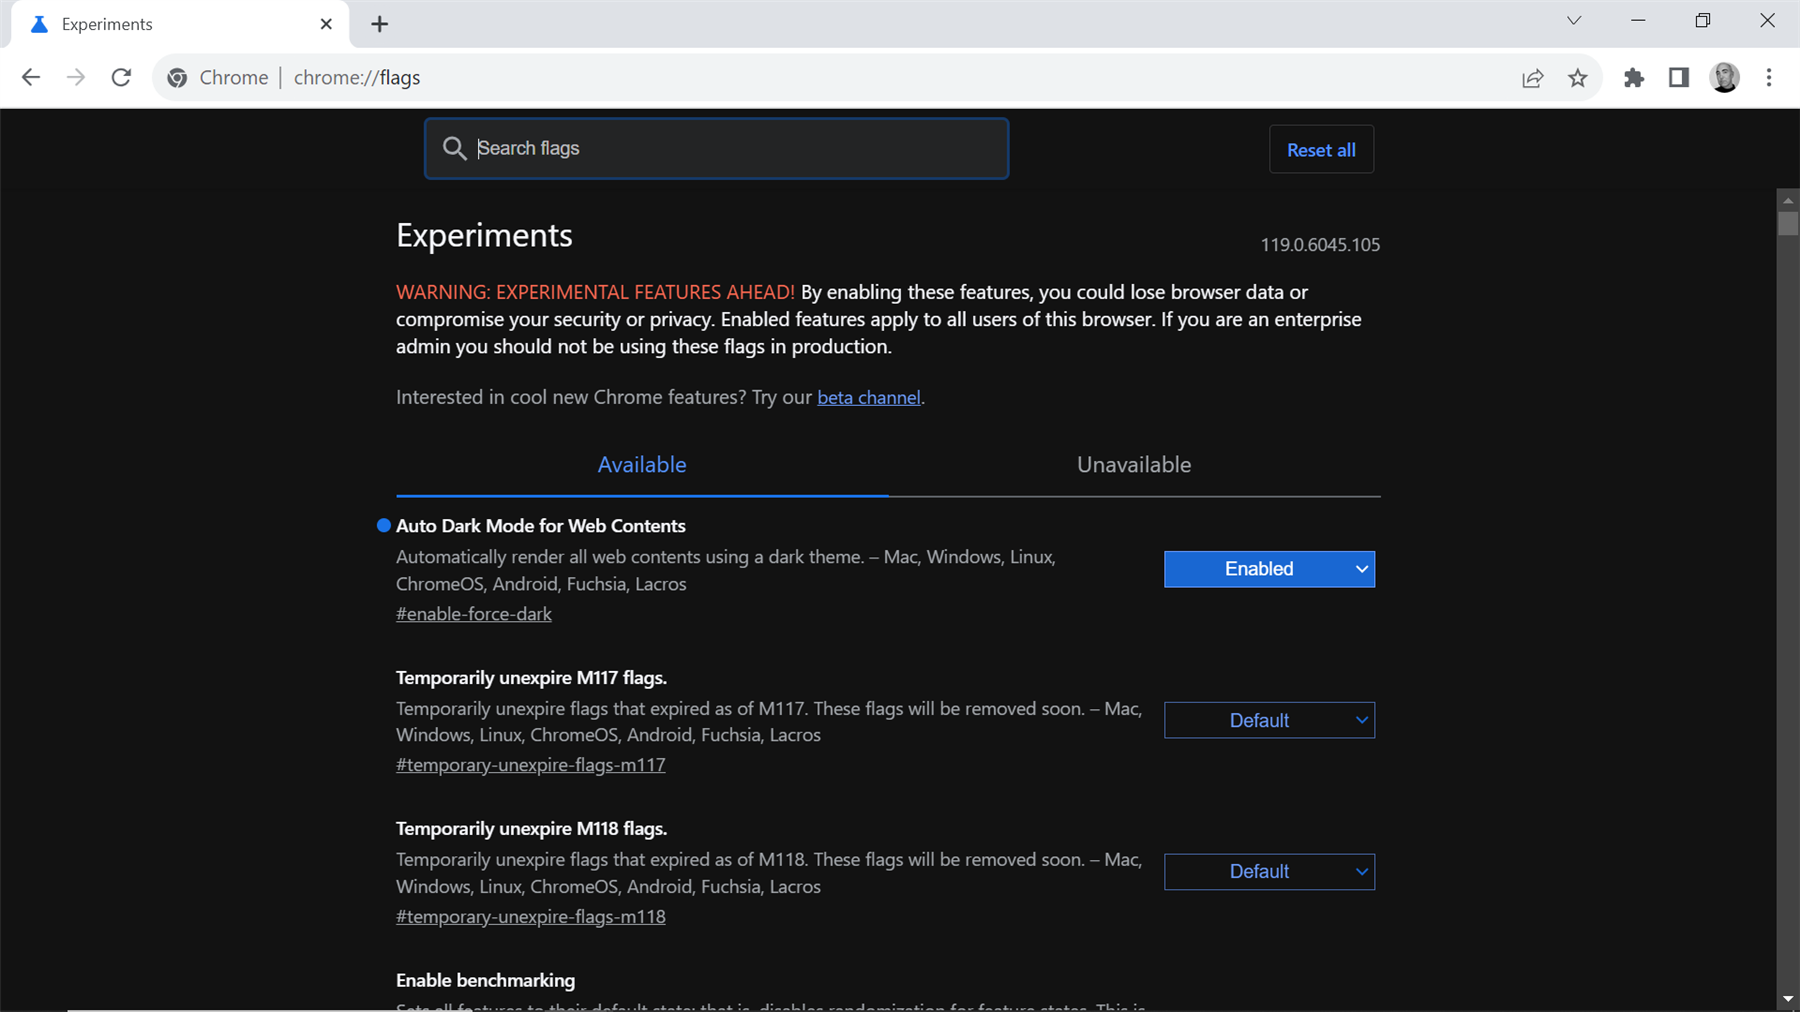
Task: Click the Chrome site info icon in address bar
Action: 177,78
